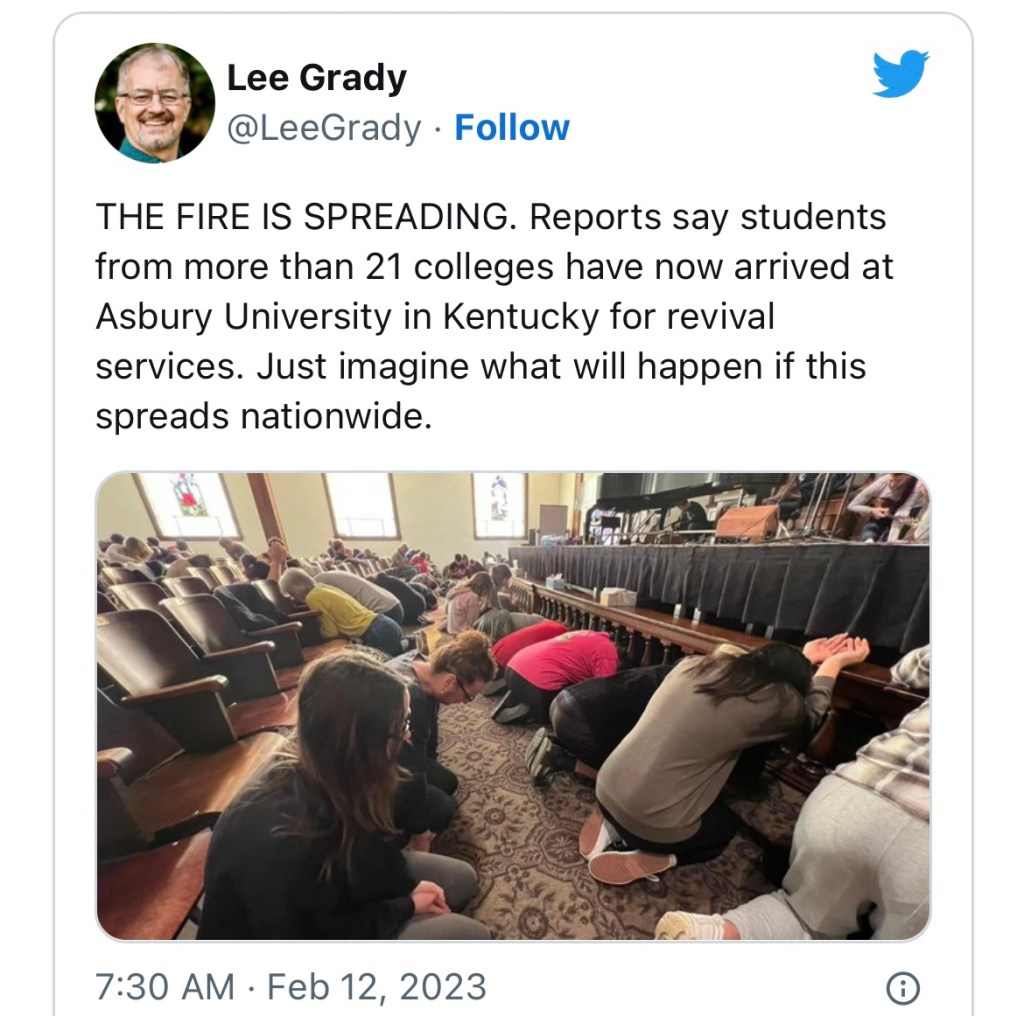Screen dimensions: 1024x1016
Task: Open the embedded revival photo
Action: [512, 705]
